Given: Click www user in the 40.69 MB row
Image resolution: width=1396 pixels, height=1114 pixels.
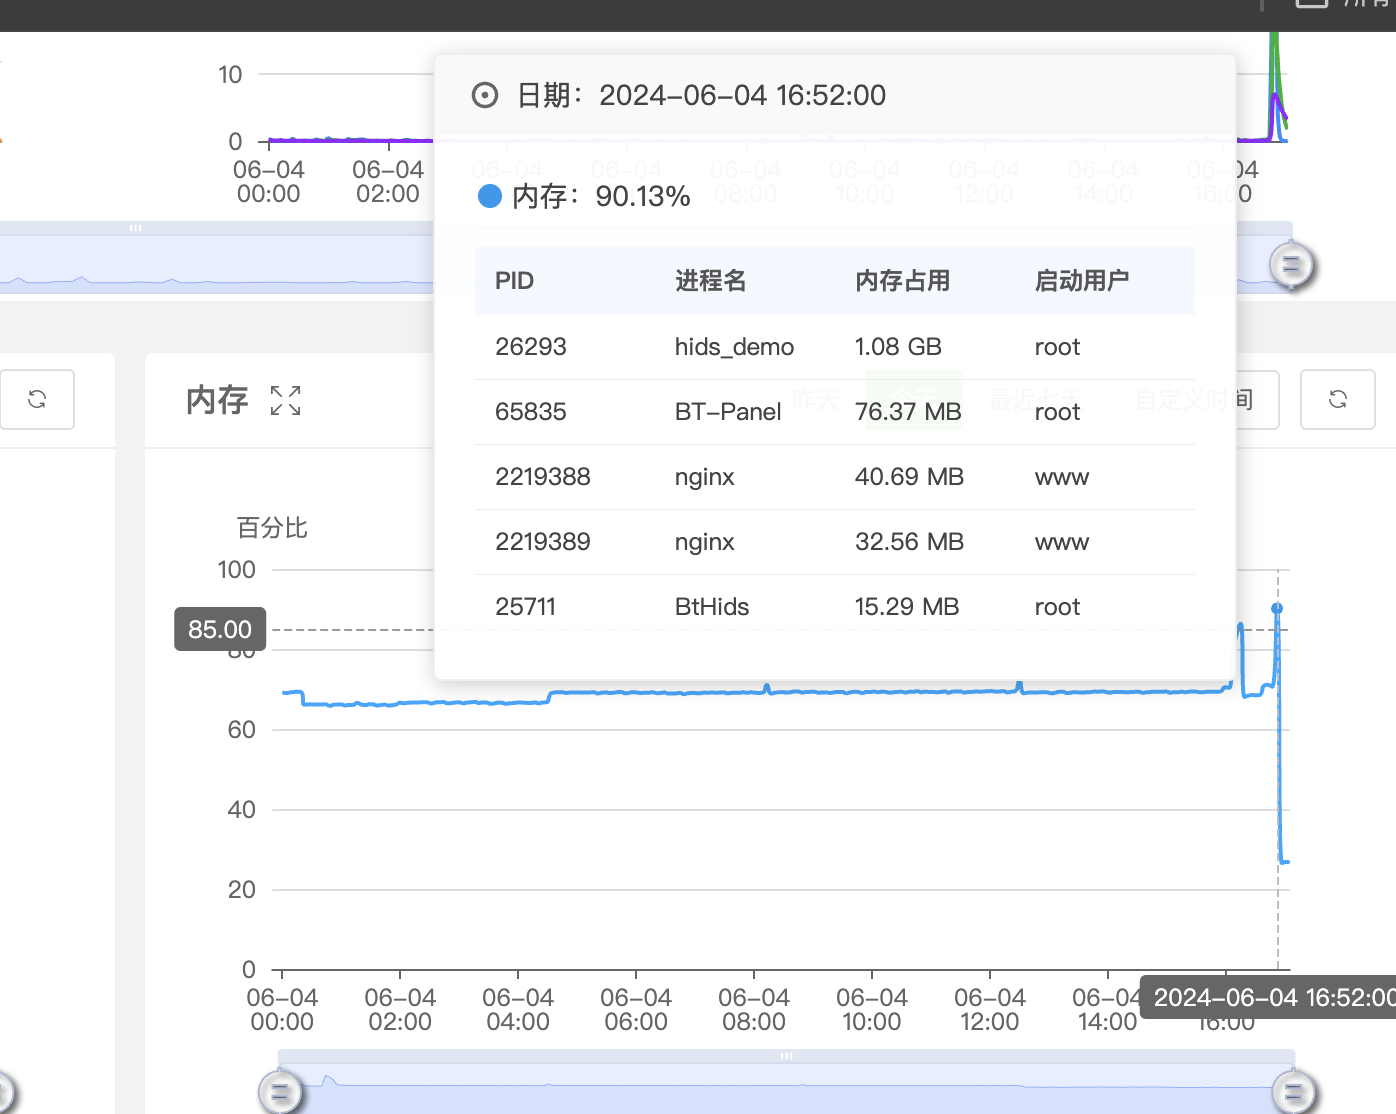Looking at the screenshot, I should (x=1062, y=477).
